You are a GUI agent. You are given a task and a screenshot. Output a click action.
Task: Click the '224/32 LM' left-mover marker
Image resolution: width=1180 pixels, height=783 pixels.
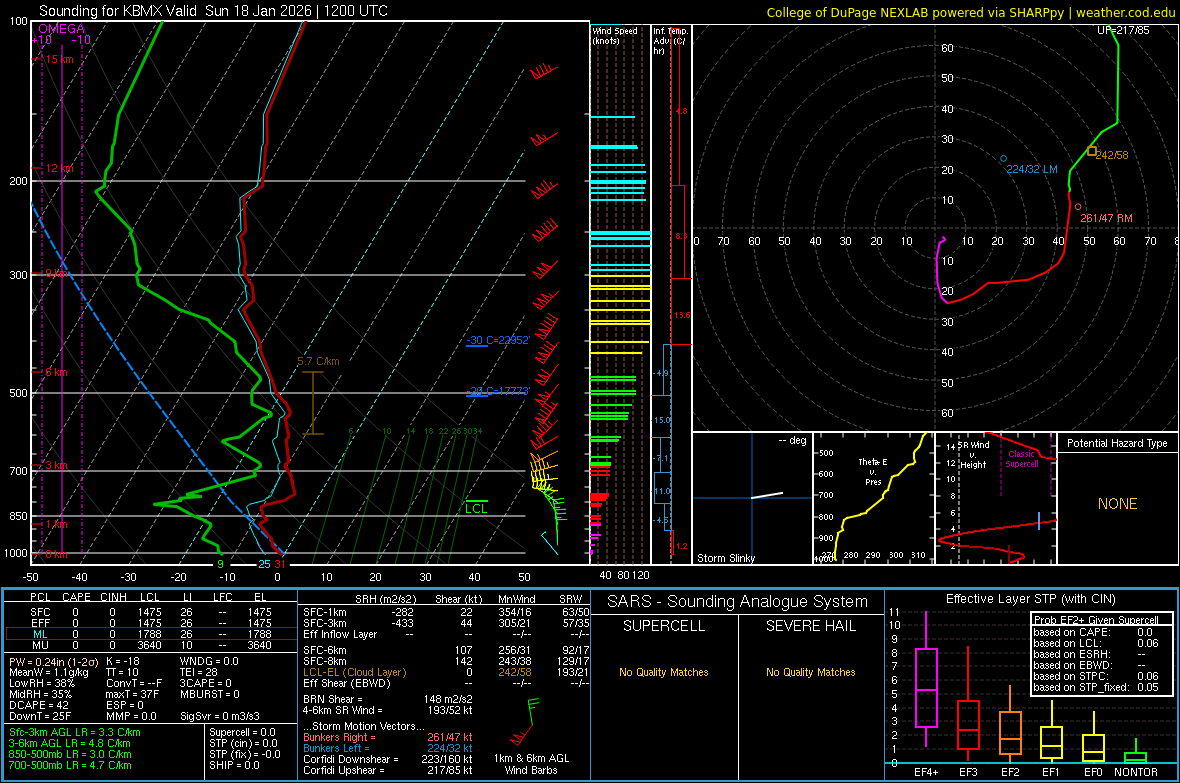1032,169
